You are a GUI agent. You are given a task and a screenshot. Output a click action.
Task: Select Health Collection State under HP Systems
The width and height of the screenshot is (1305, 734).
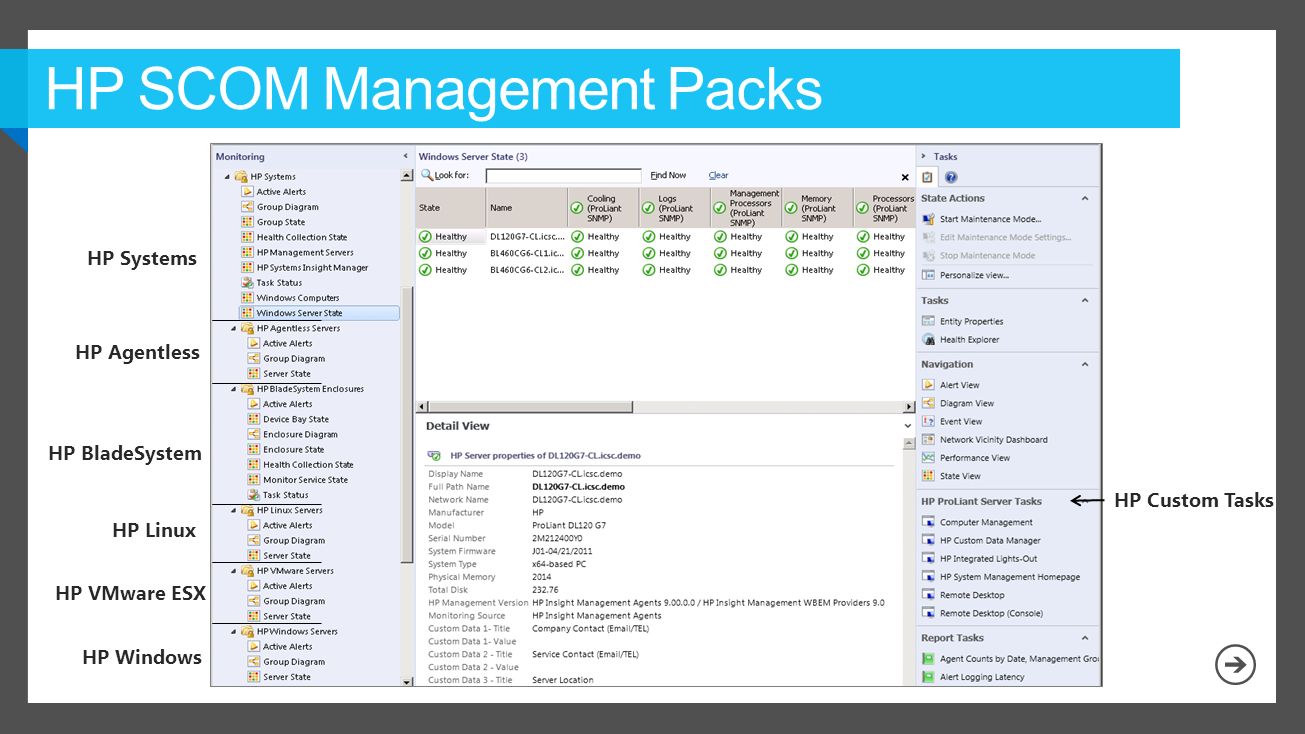302,237
